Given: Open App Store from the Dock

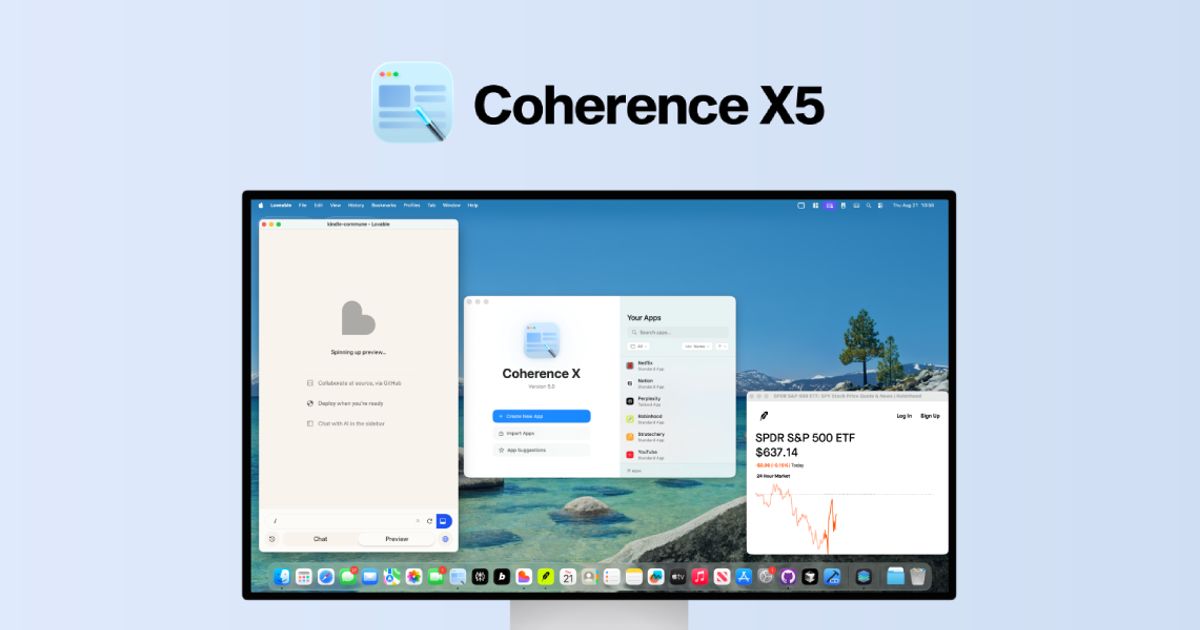Looking at the screenshot, I should [x=744, y=577].
